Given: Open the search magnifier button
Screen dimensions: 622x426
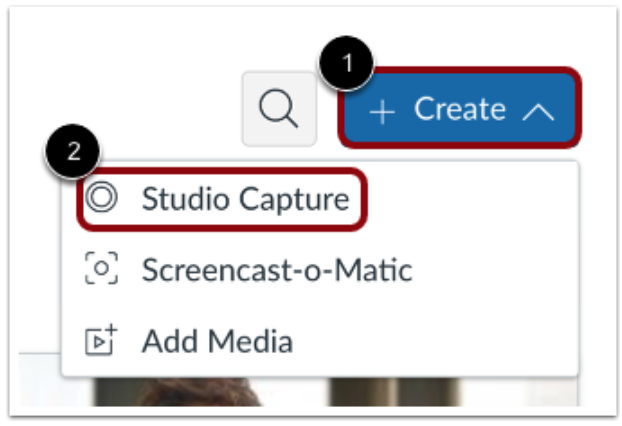Looking at the screenshot, I should pos(279,109).
